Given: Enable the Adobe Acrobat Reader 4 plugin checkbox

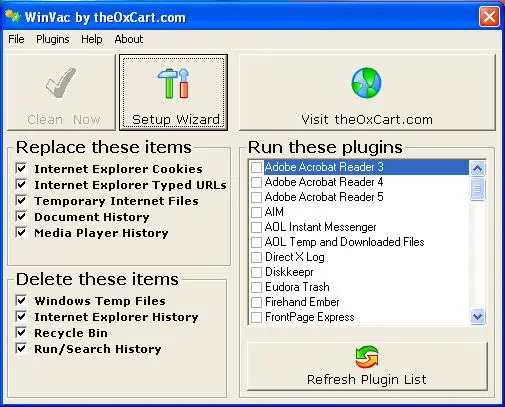Looking at the screenshot, I should [x=256, y=182].
